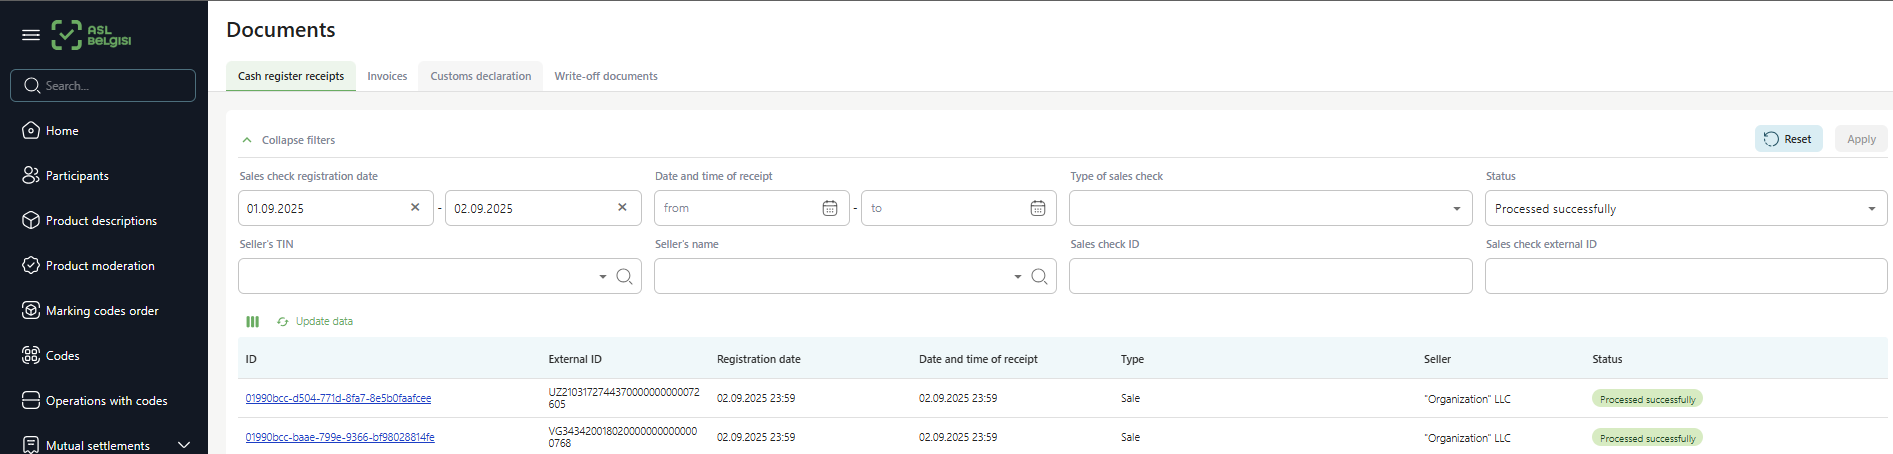Image resolution: width=1893 pixels, height=454 pixels.
Task: Switch to the Invoices tab
Action: tap(387, 76)
